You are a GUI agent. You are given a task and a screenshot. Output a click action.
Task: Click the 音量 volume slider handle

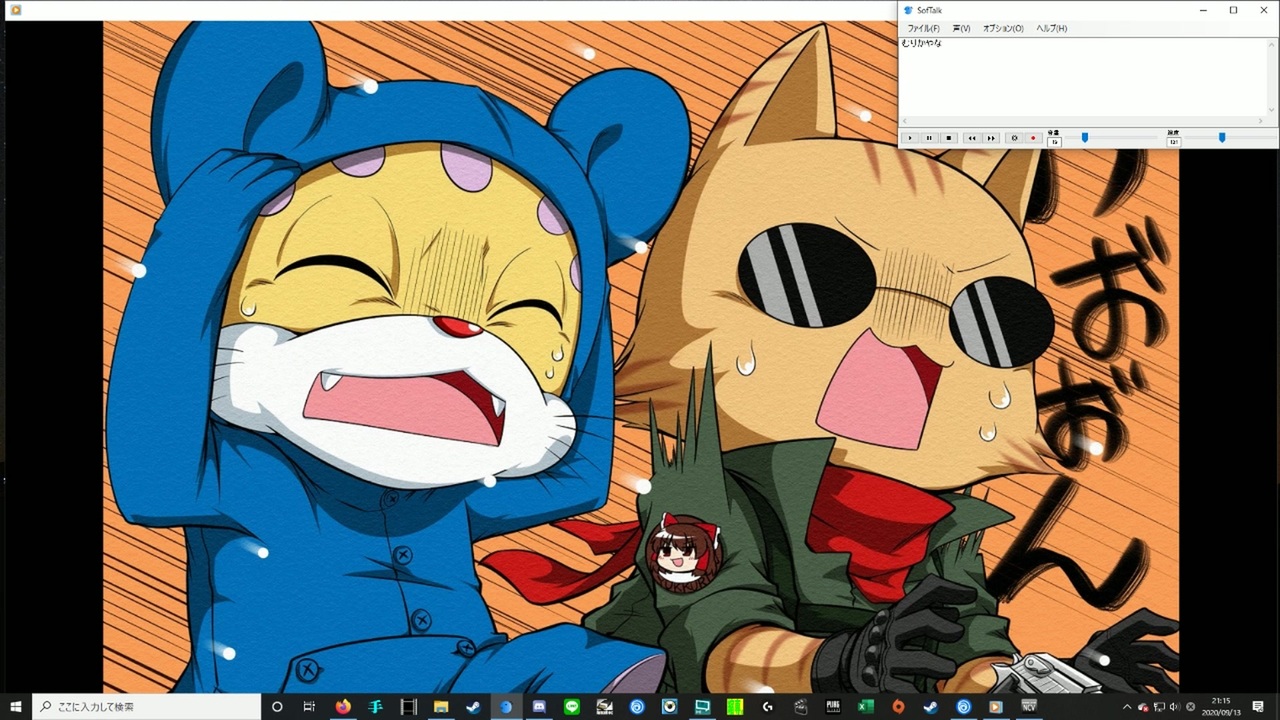coord(1084,138)
